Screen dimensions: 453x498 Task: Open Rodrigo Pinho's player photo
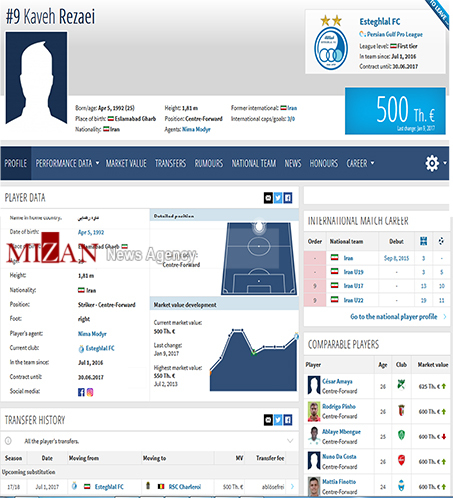(x=314, y=411)
